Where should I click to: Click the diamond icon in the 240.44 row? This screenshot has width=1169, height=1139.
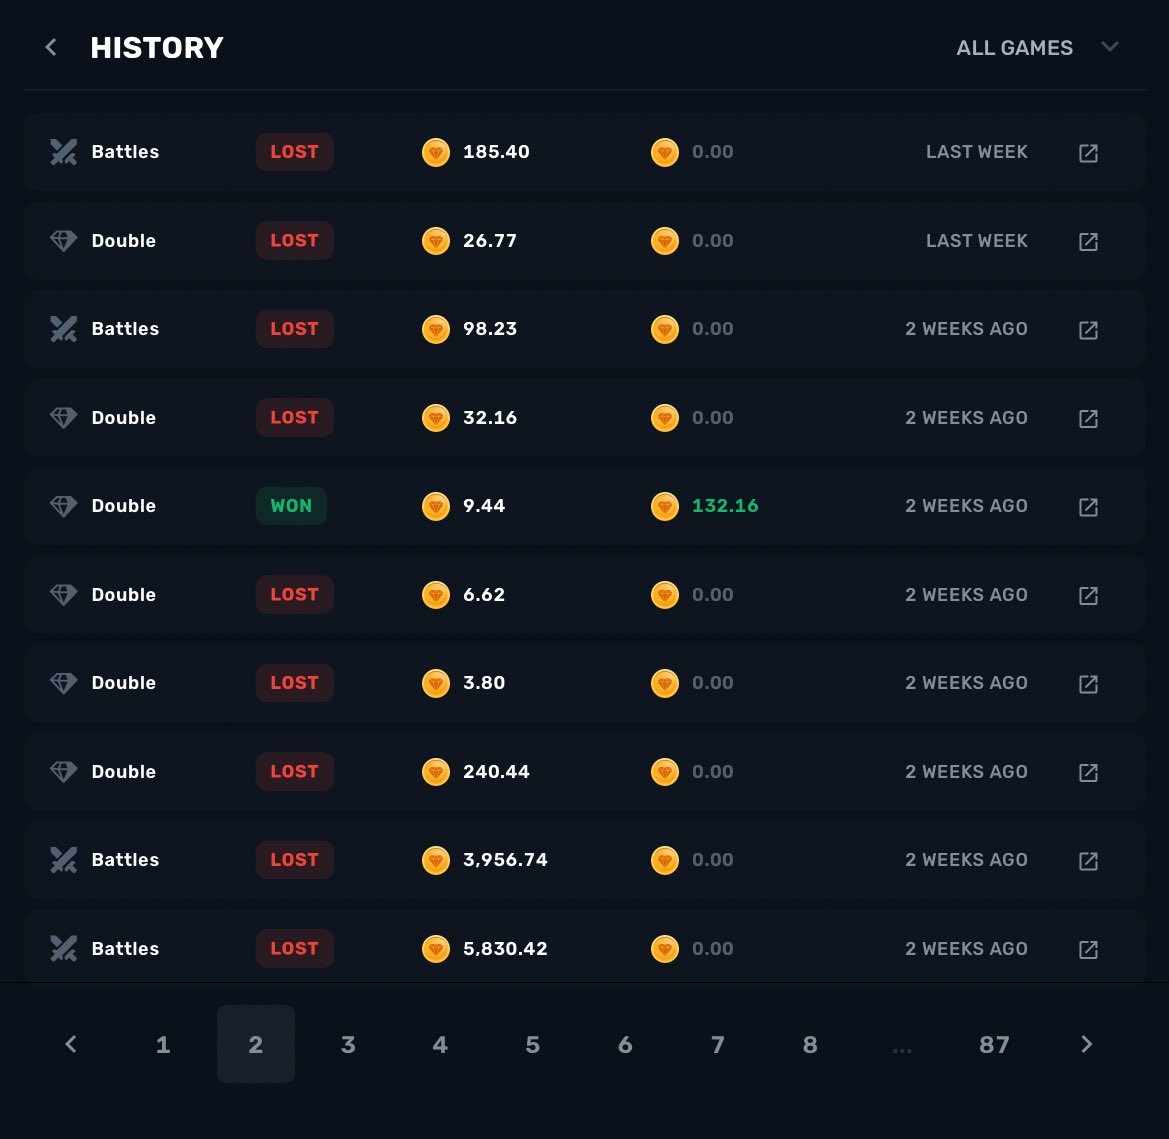point(63,772)
